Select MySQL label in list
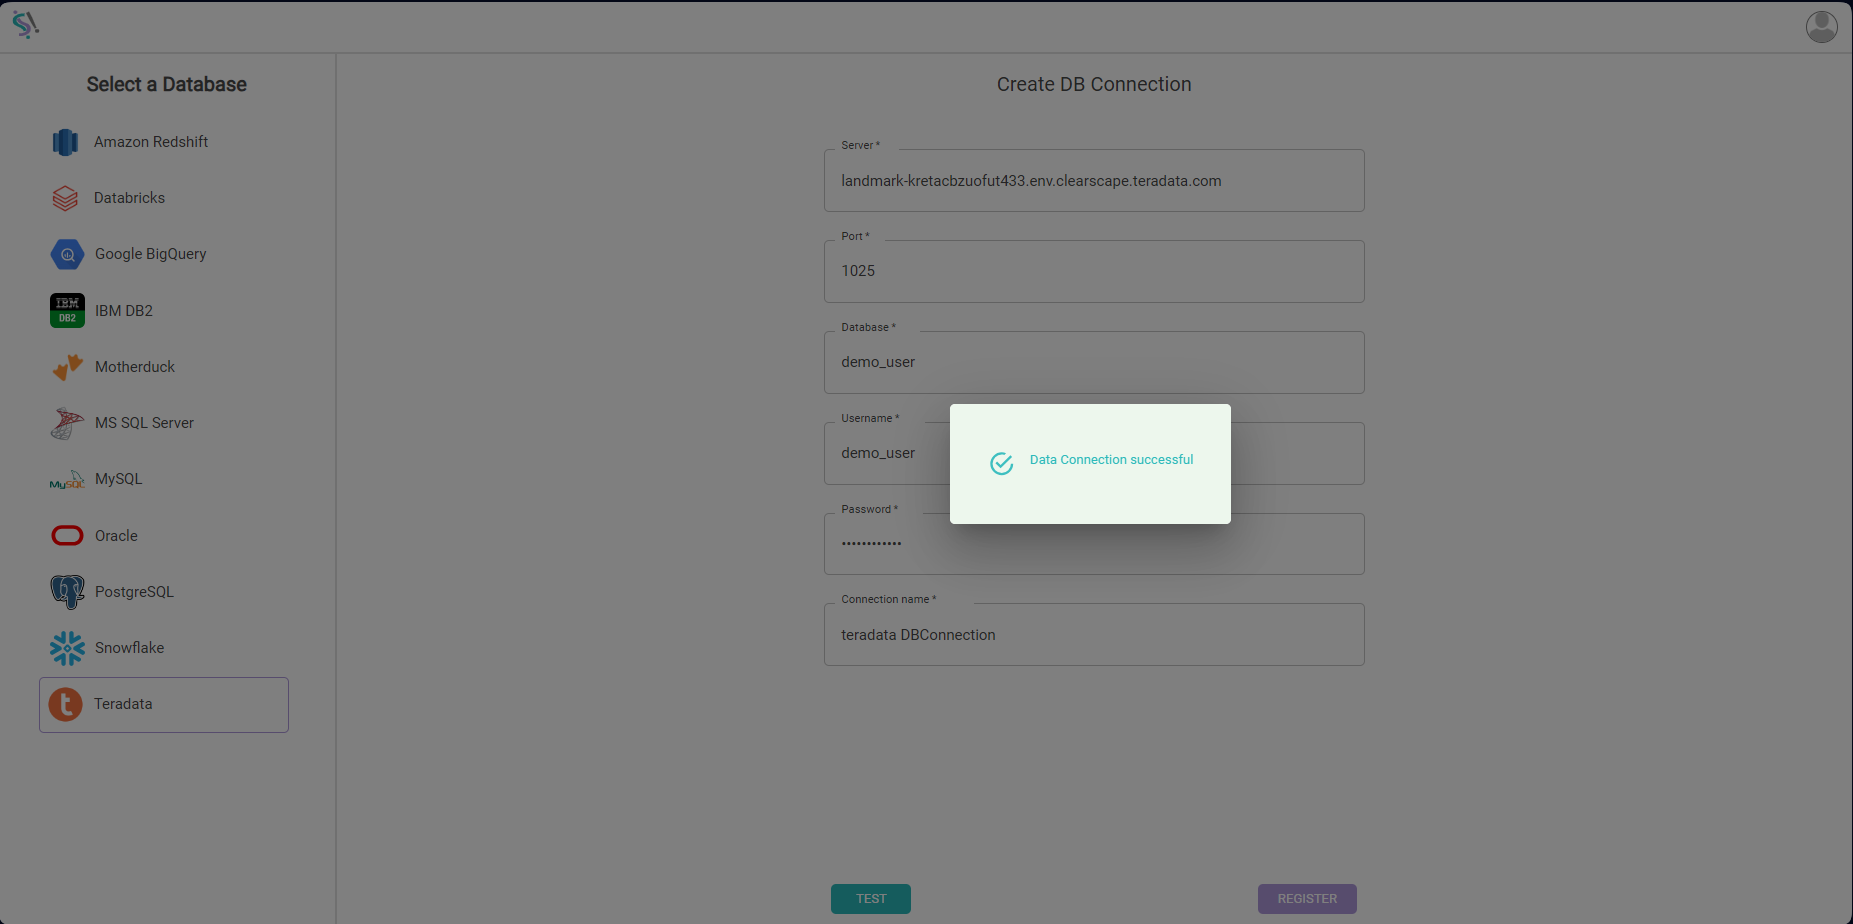This screenshot has height=924, width=1853. 119,479
